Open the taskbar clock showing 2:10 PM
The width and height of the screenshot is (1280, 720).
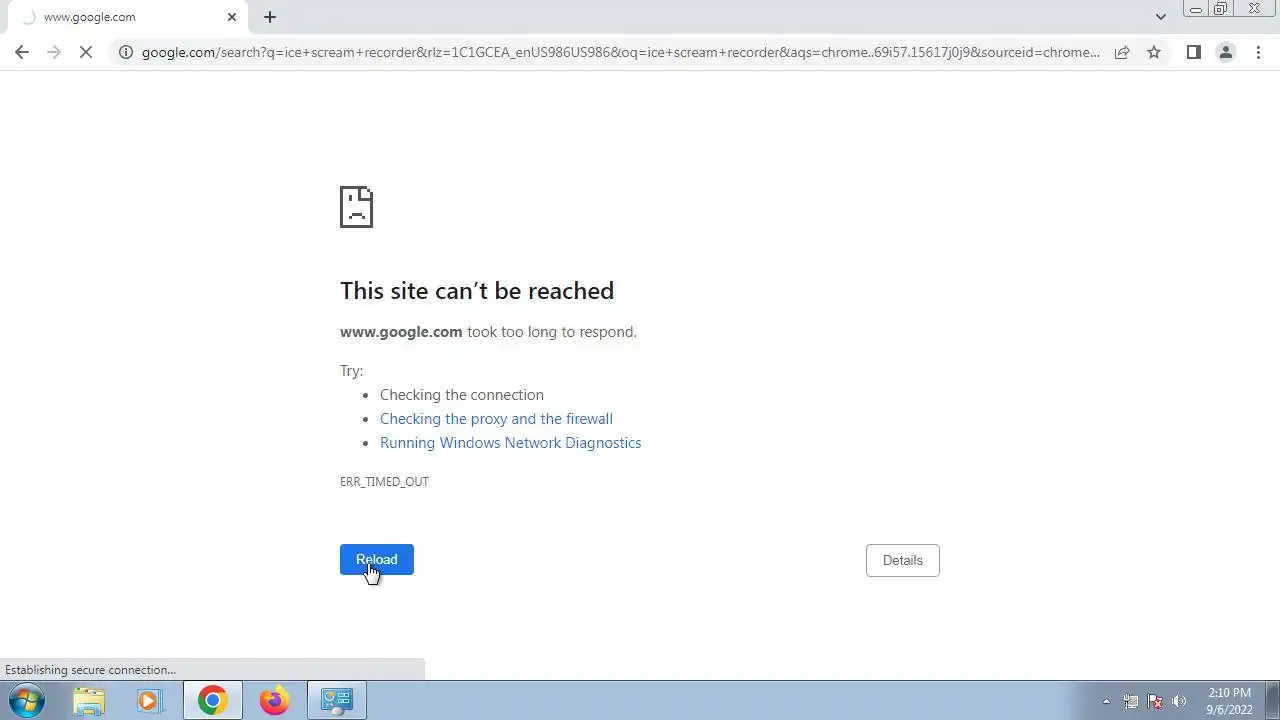(1229, 701)
